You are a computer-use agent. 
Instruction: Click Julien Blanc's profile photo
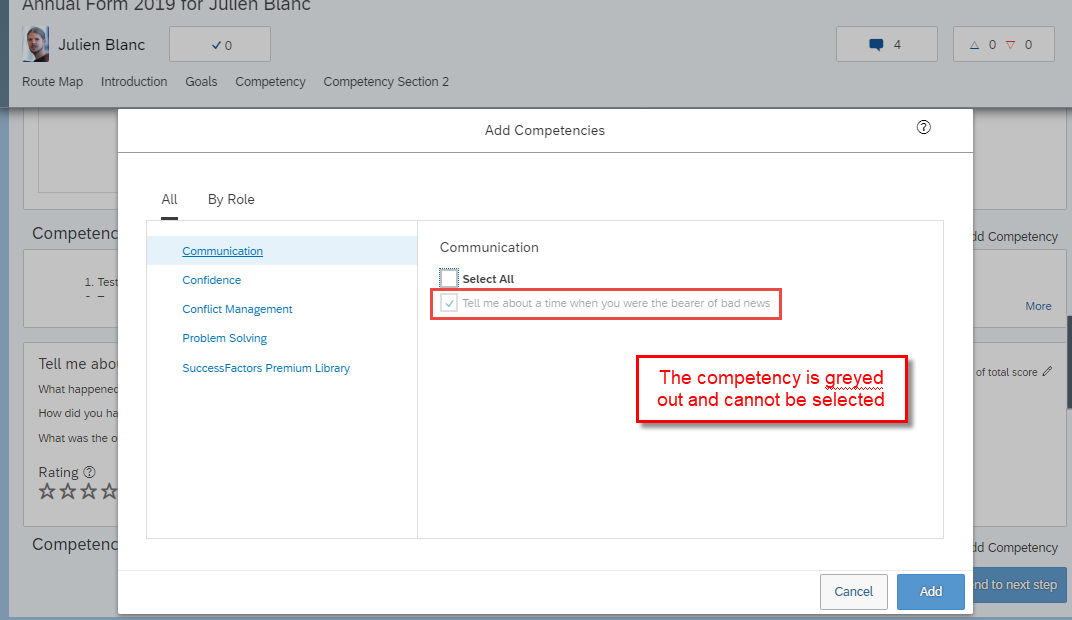pos(36,44)
